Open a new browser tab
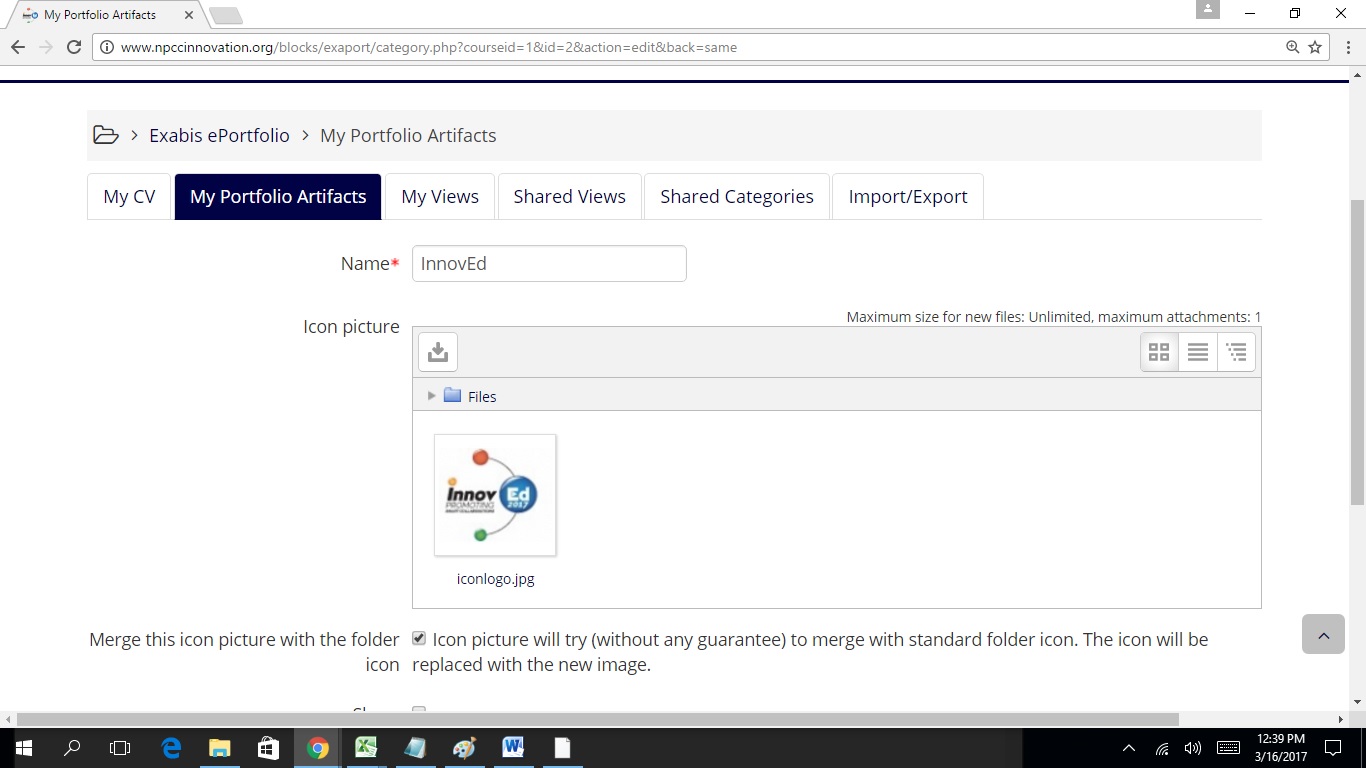The image size is (1366, 768). [x=226, y=15]
